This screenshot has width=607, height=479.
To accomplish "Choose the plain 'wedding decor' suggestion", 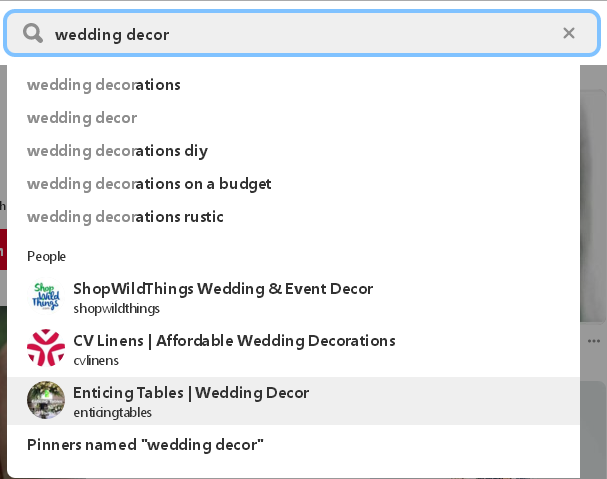I will tap(82, 118).
